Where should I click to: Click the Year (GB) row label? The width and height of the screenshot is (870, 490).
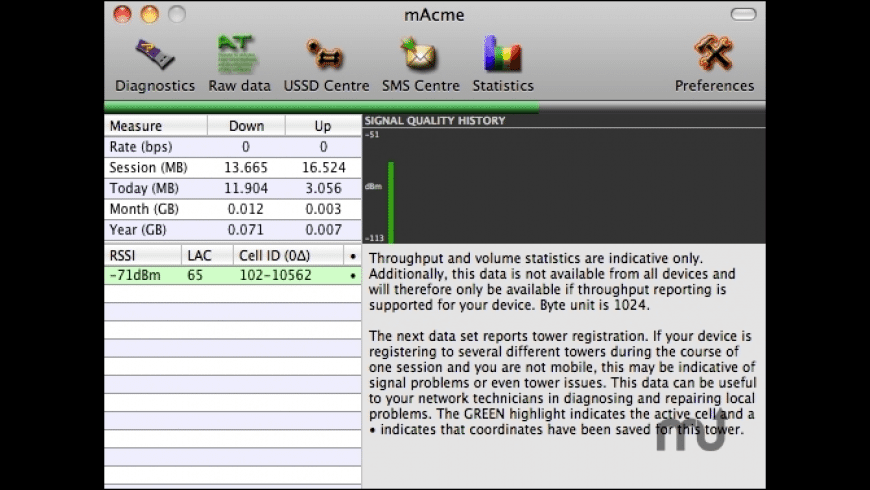138,230
